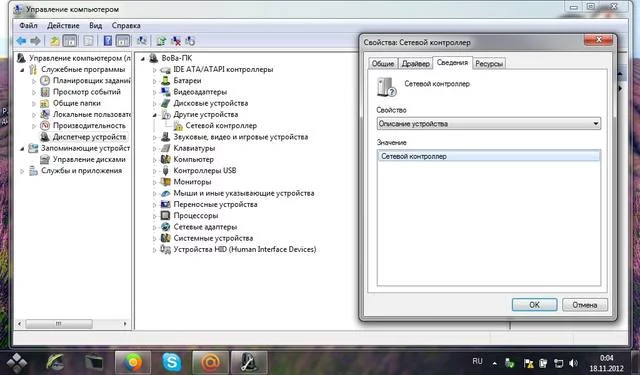Open the Свойство property dropdown
Screen dimensions: 640x375
tap(489, 124)
